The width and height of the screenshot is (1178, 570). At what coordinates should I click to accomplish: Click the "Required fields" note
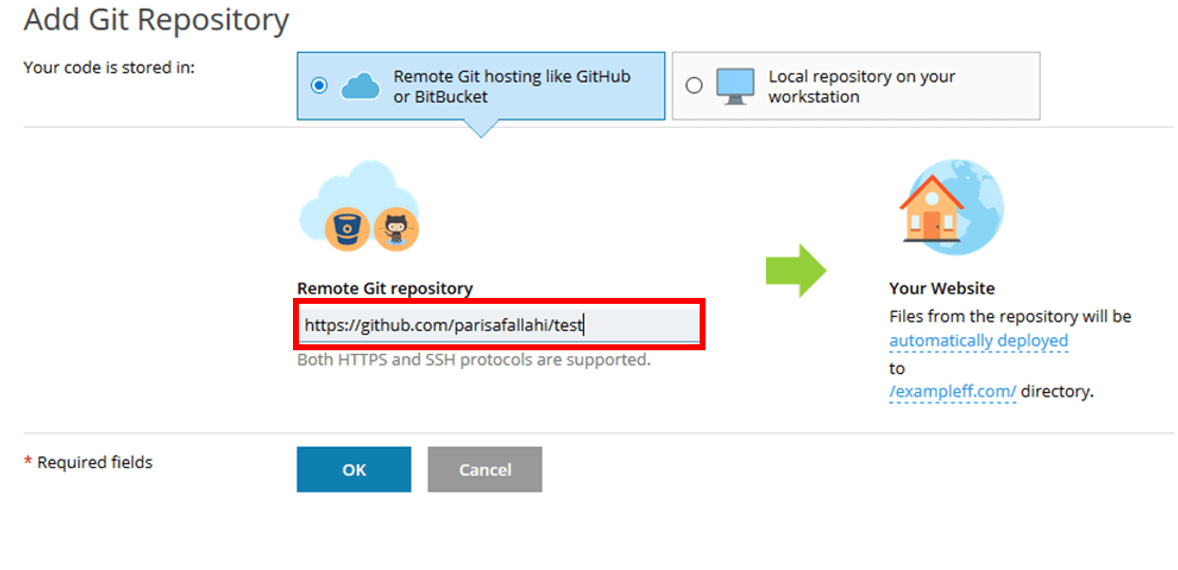[94, 463]
